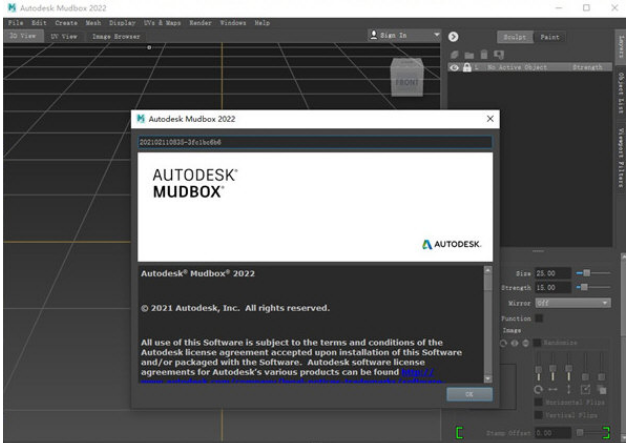Viewport: 627px width, 443px height.
Task: Open the Render menu
Action: pyautogui.click(x=200, y=23)
